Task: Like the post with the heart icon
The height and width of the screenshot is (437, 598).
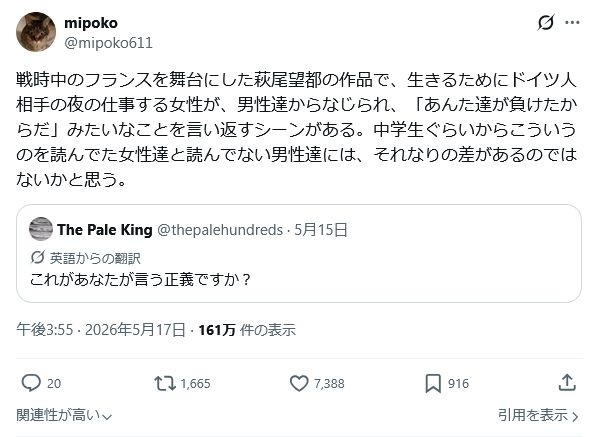Action: [x=299, y=383]
